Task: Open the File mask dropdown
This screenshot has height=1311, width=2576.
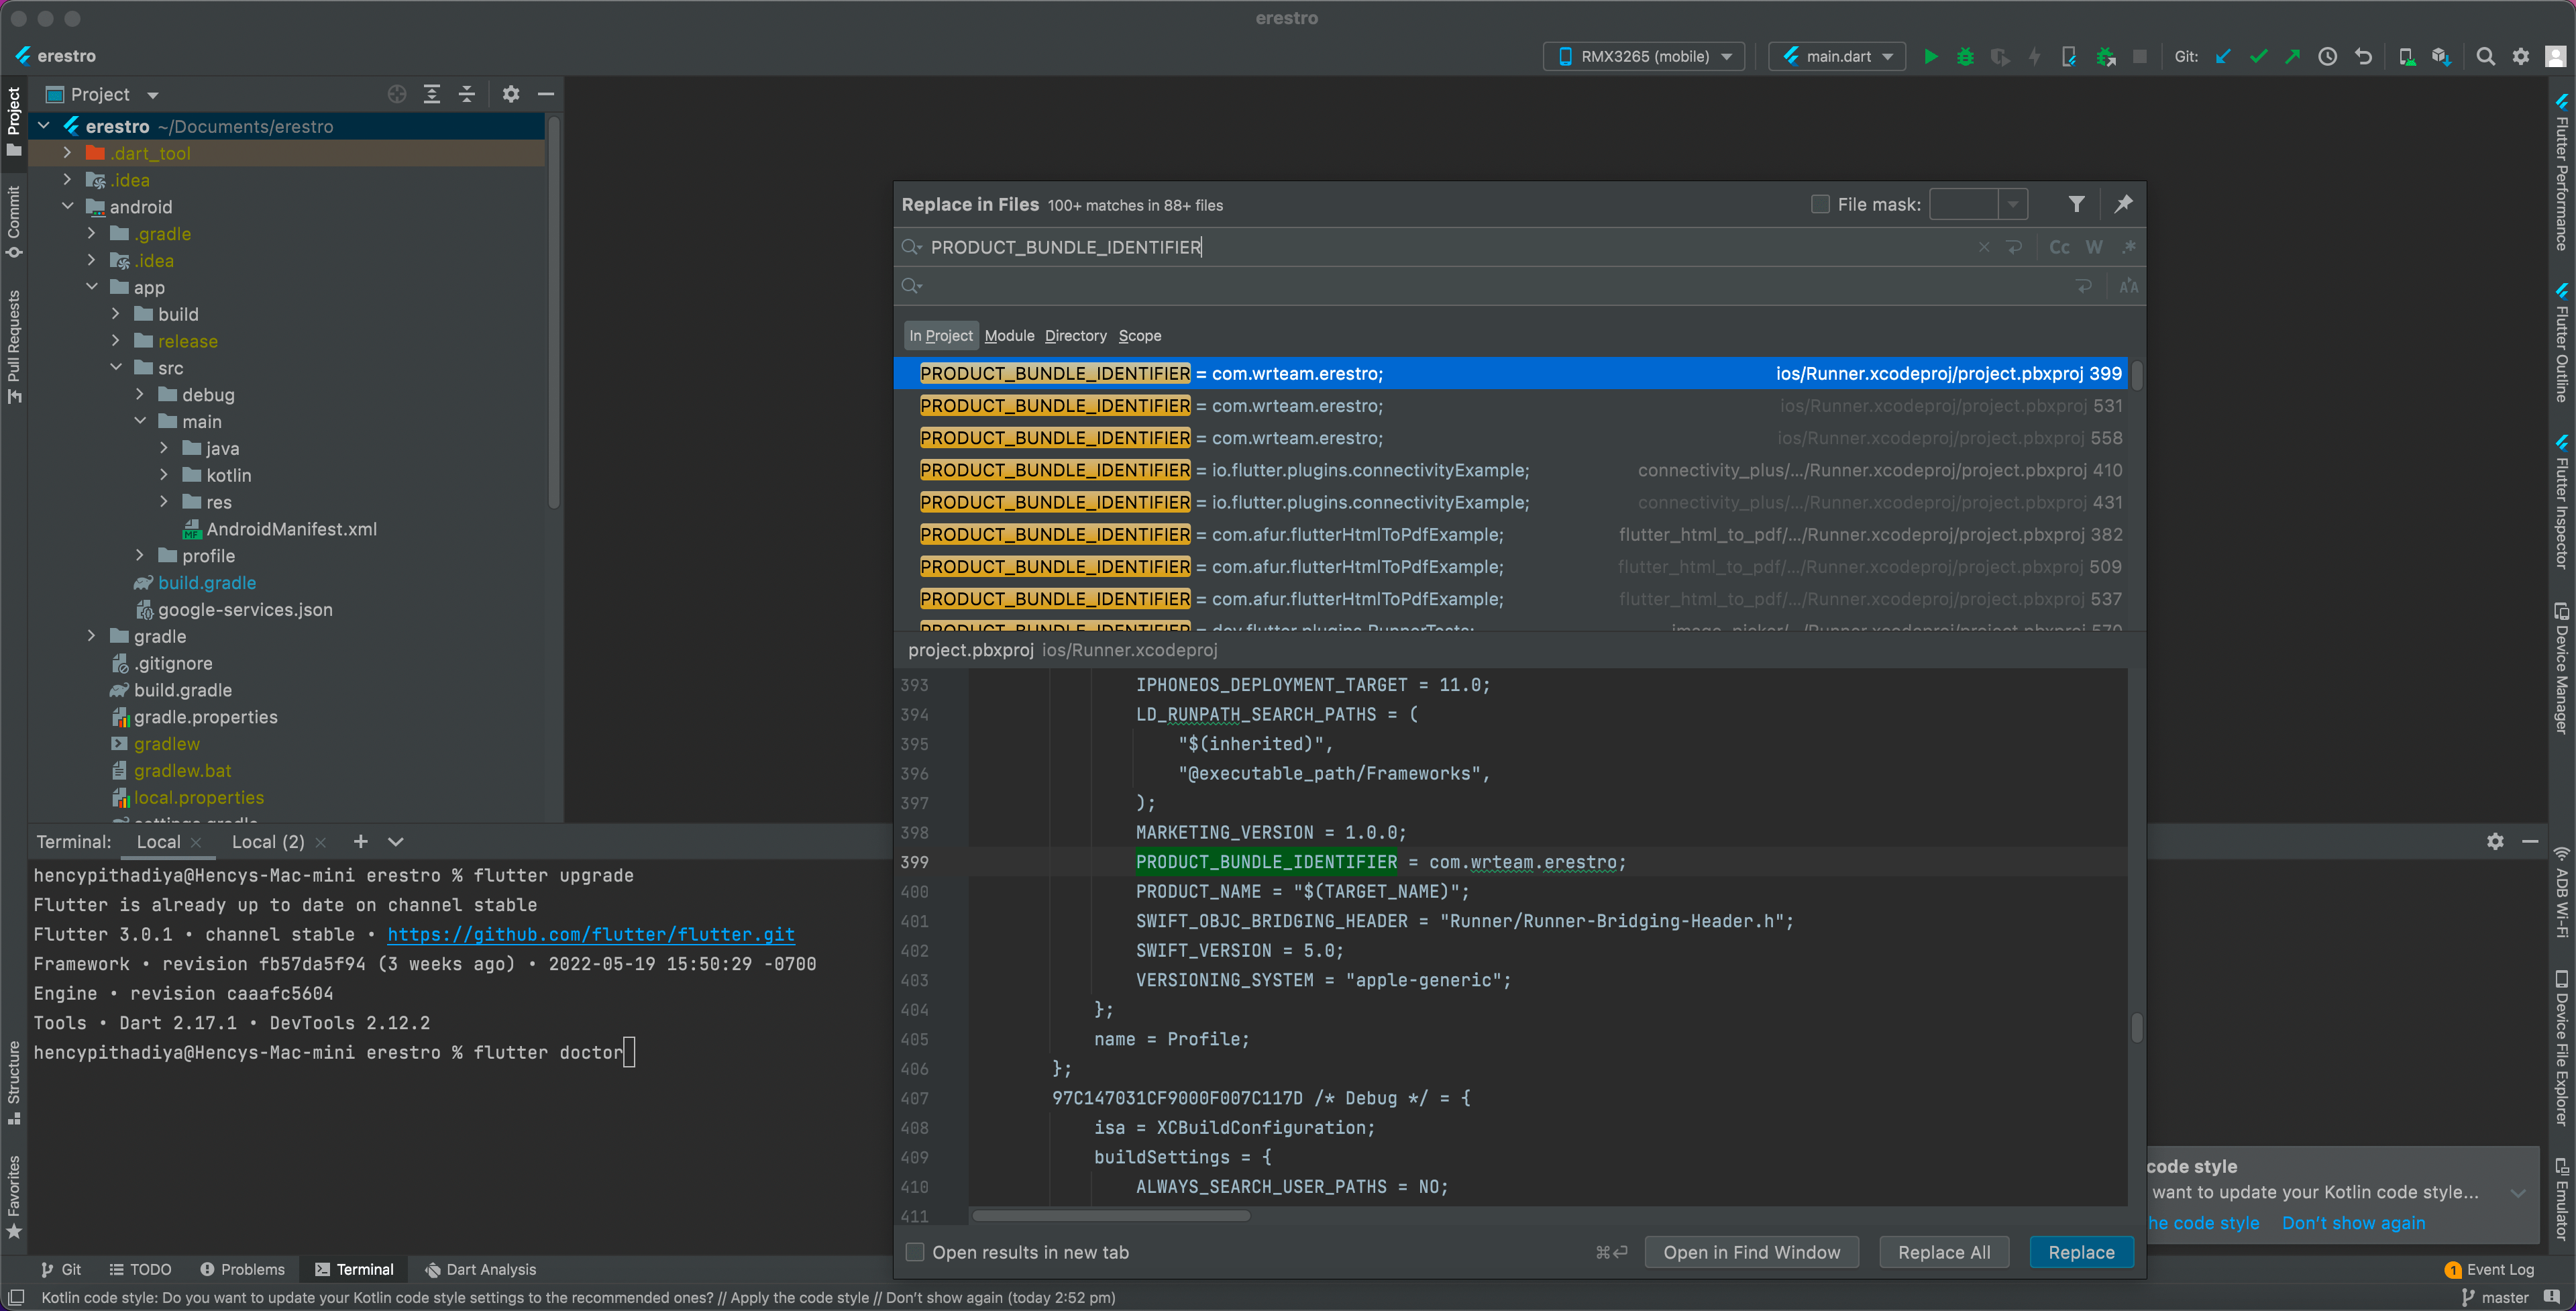Action: [x=2013, y=204]
